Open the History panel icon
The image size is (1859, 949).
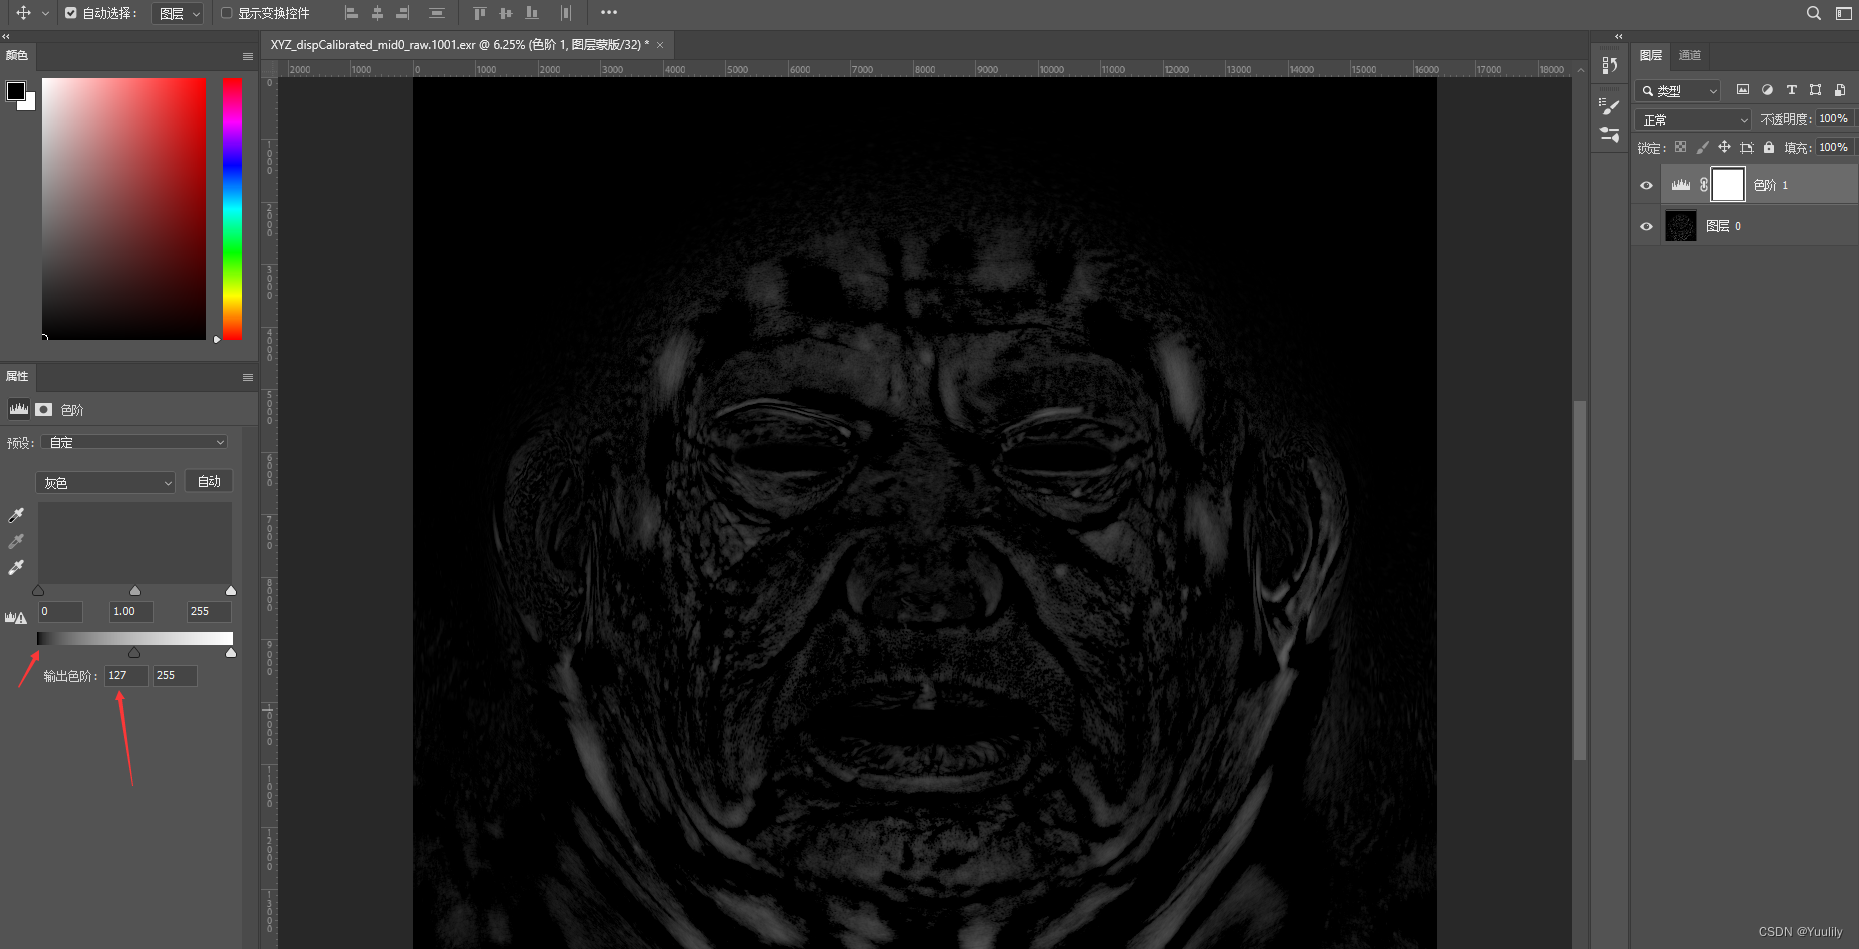1610,65
